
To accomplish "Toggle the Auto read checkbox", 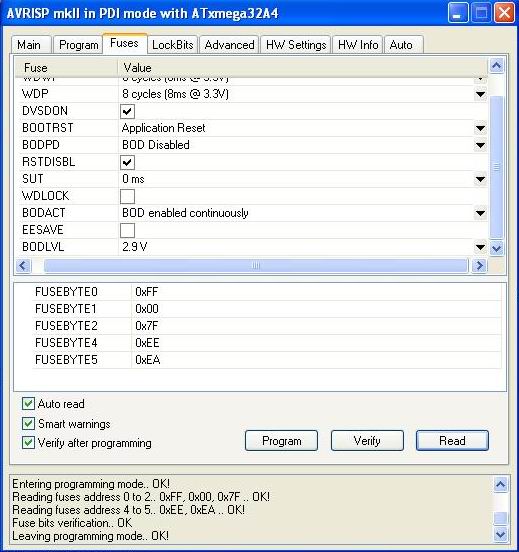I will [x=28, y=403].
